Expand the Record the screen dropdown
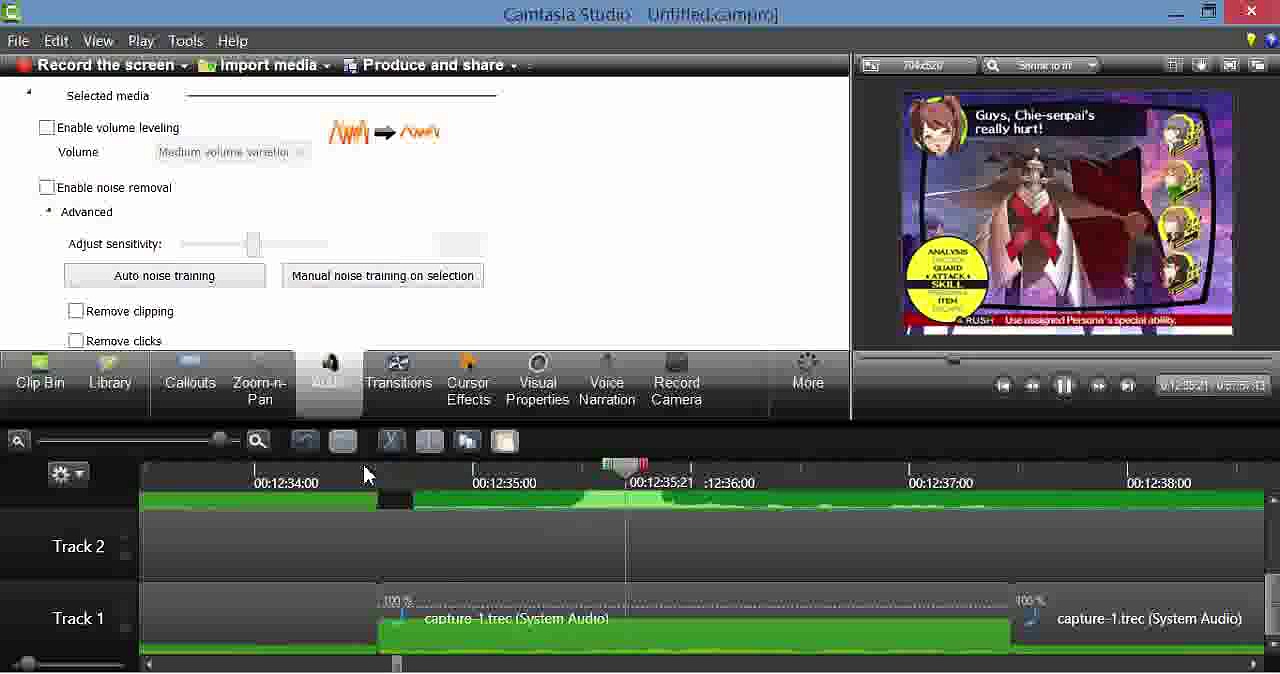This screenshot has height=674, width=1280. [184, 66]
